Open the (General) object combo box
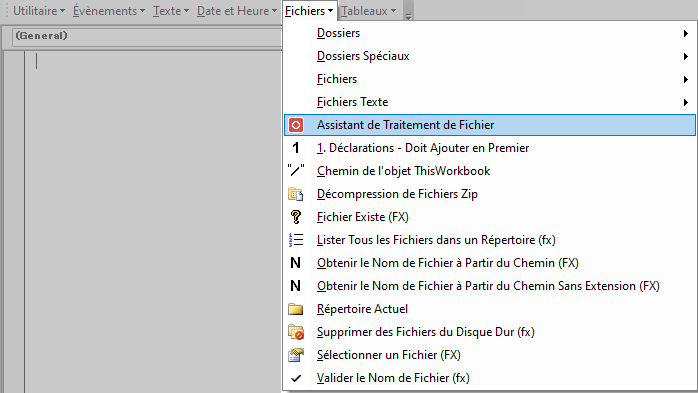This screenshot has width=698, height=393. 147,36
